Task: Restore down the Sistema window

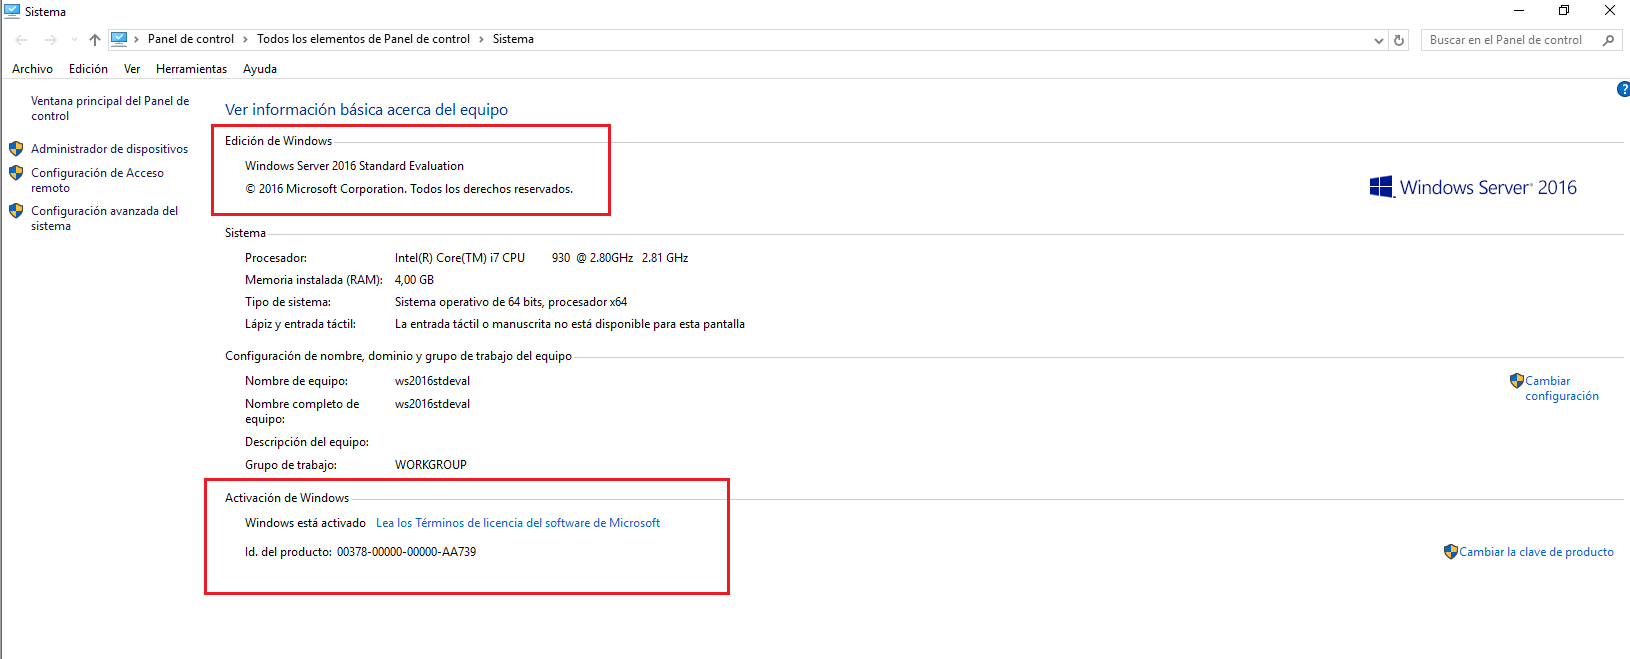Action: (1564, 11)
